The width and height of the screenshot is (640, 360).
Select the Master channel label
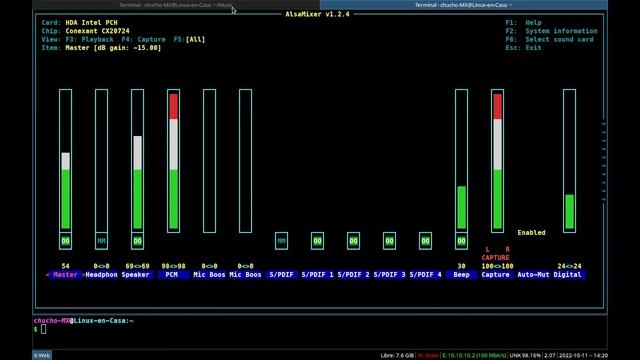[x=65, y=275]
